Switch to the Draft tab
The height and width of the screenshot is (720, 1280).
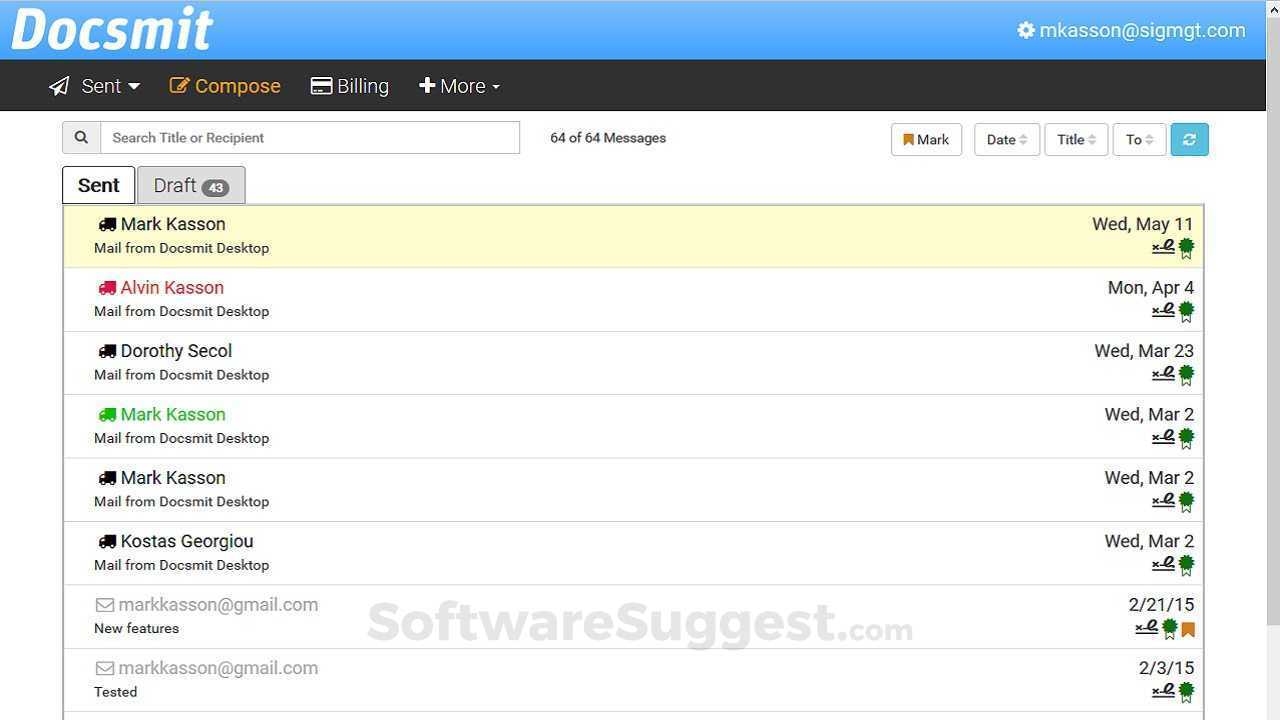190,185
